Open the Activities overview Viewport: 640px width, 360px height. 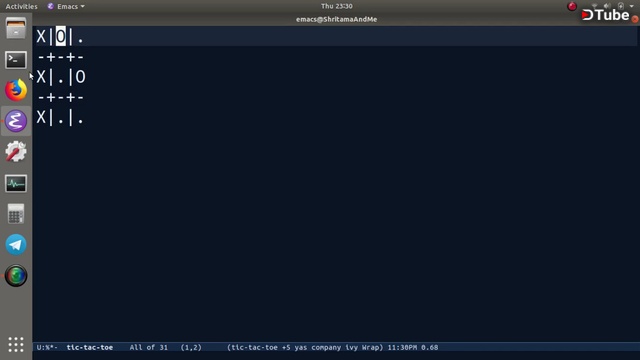click(21, 6)
